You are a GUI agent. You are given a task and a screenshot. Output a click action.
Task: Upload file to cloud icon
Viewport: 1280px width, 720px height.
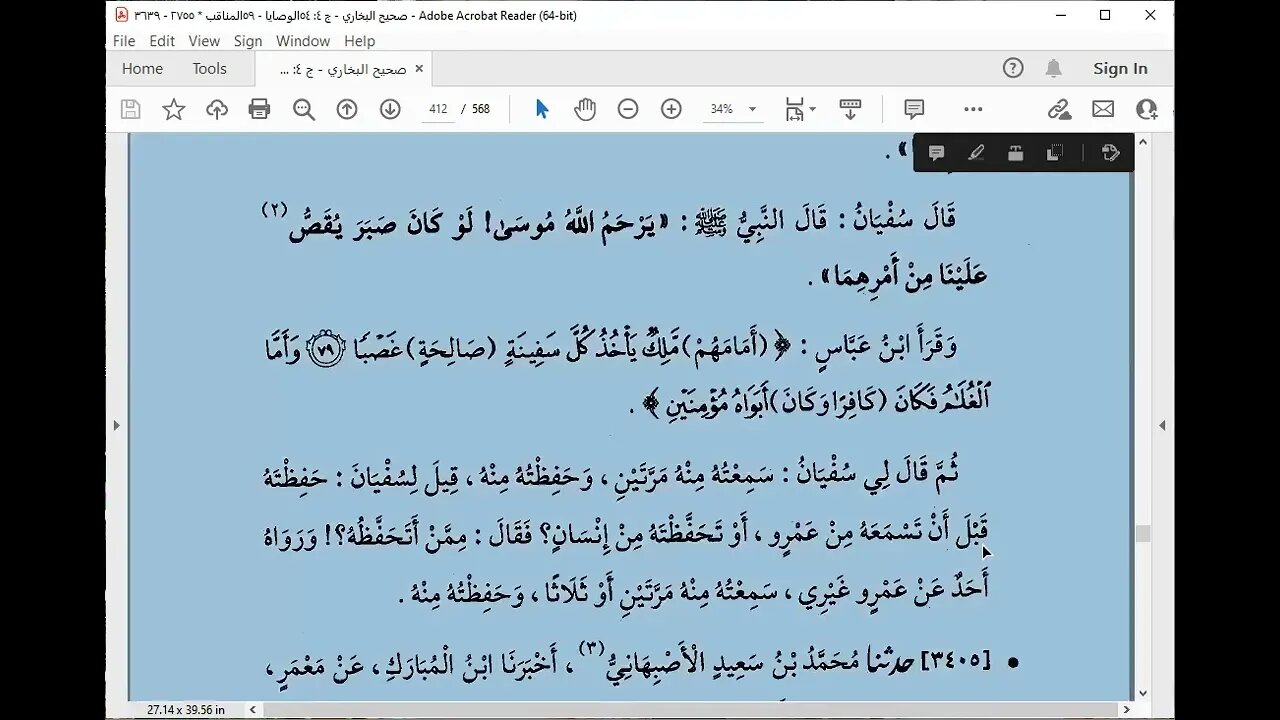point(217,109)
